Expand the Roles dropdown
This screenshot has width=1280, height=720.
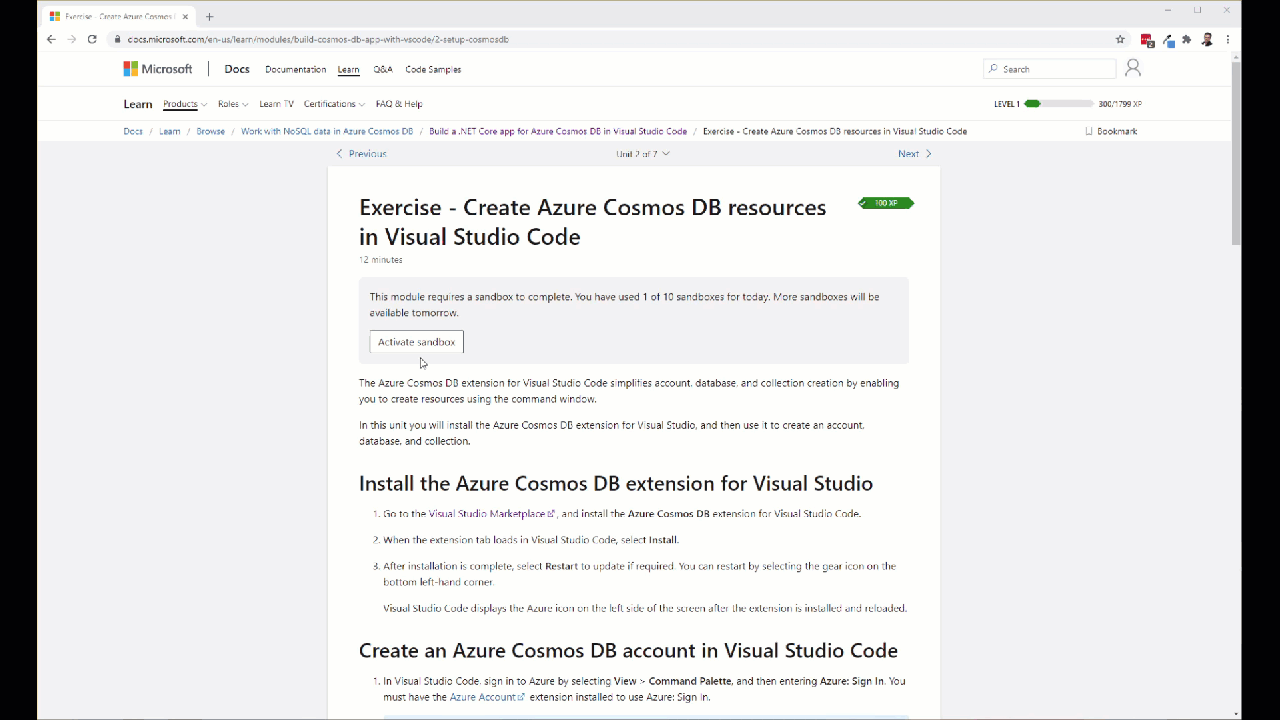pos(233,104)
